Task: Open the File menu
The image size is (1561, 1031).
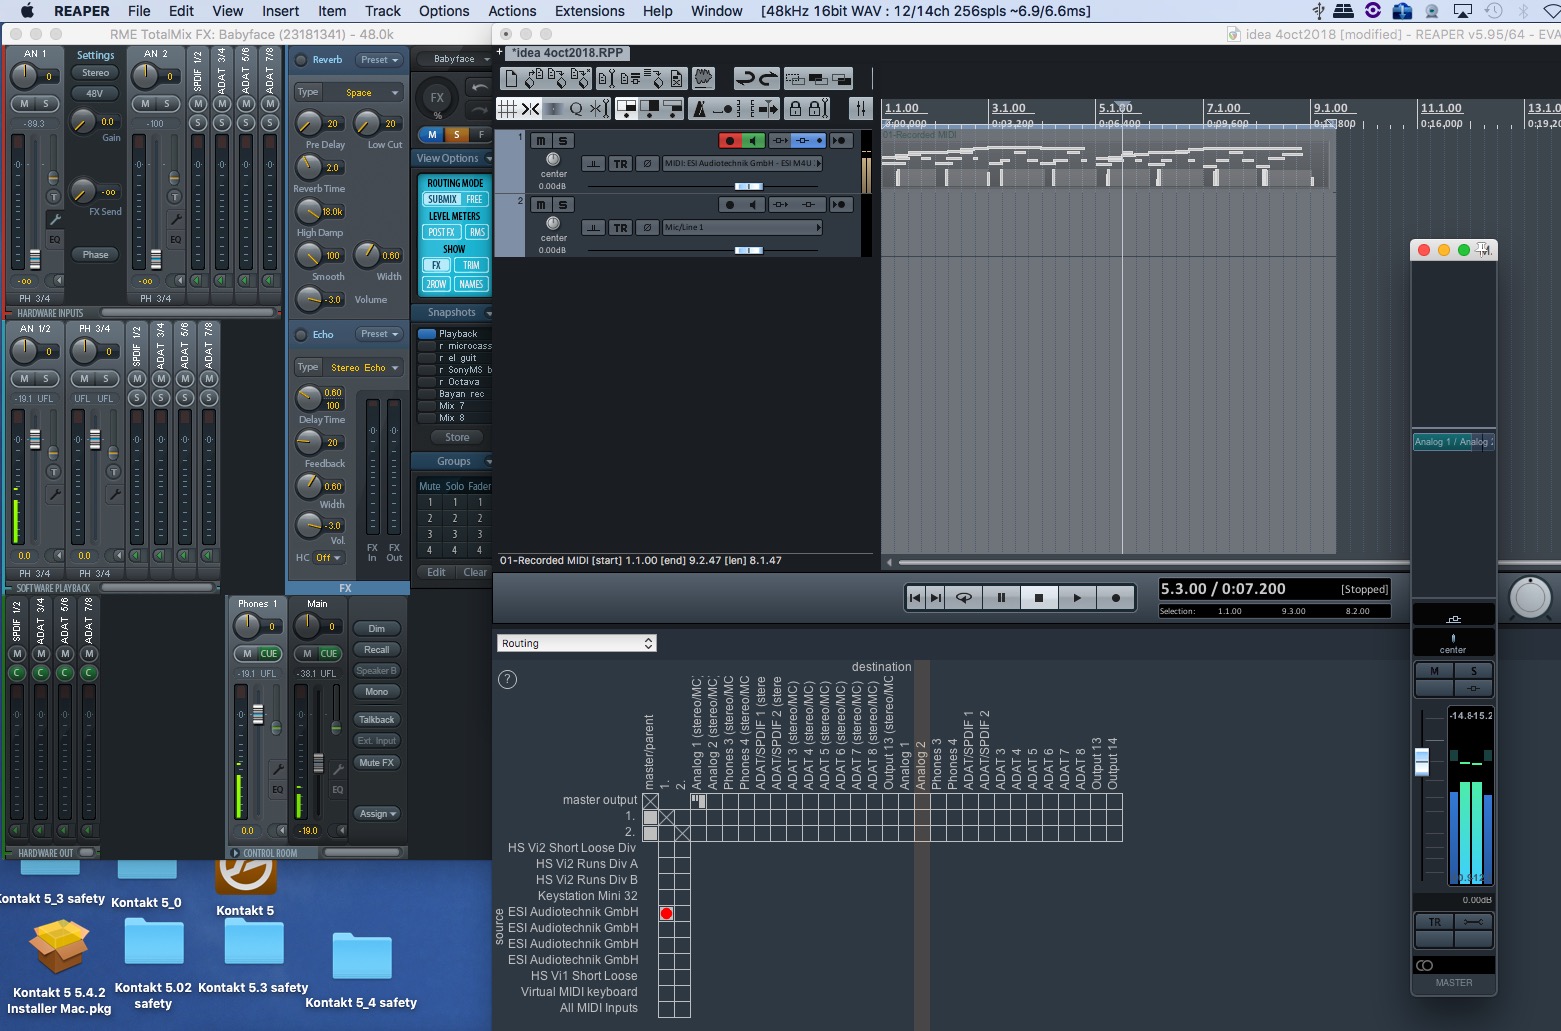Action: point(139,11)
